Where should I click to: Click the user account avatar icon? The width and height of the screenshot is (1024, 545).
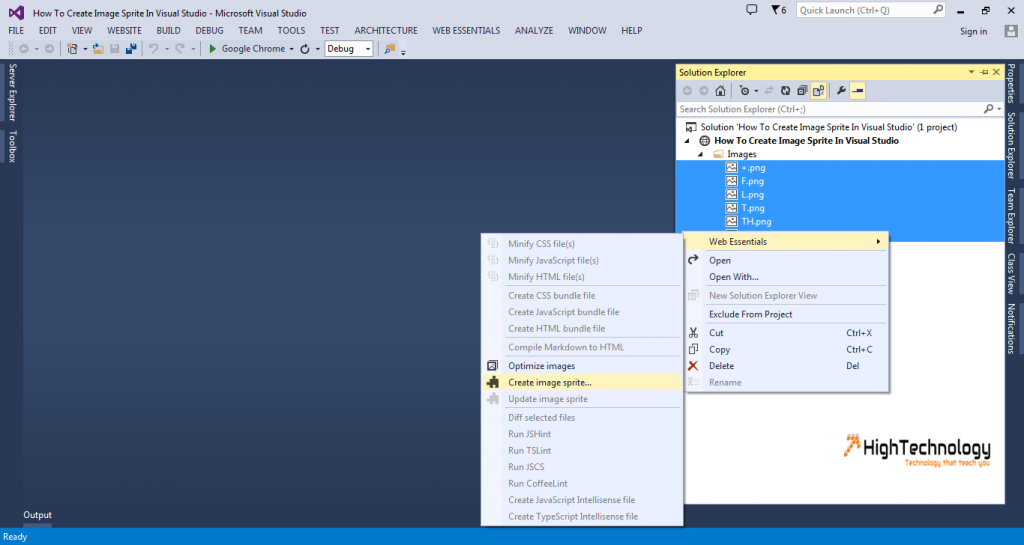click(x=1011, y=31)
